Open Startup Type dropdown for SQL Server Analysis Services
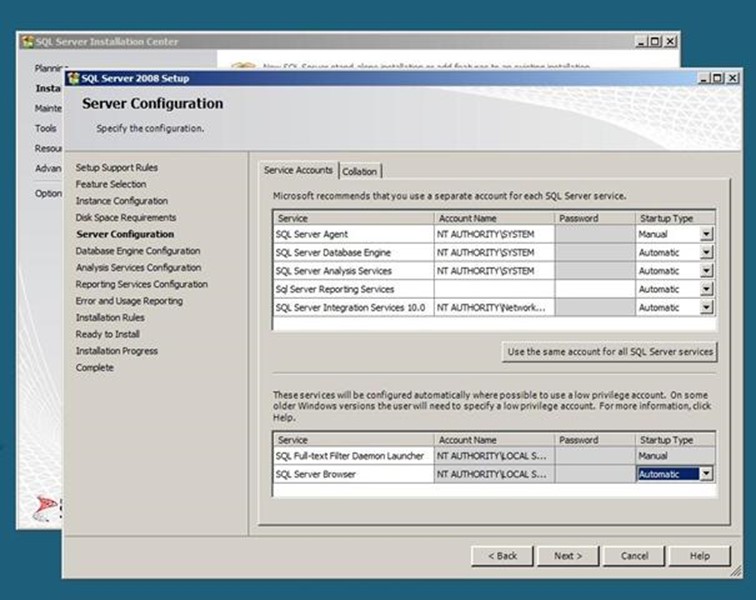The image size is (756, 600). (x=706, y=271)
